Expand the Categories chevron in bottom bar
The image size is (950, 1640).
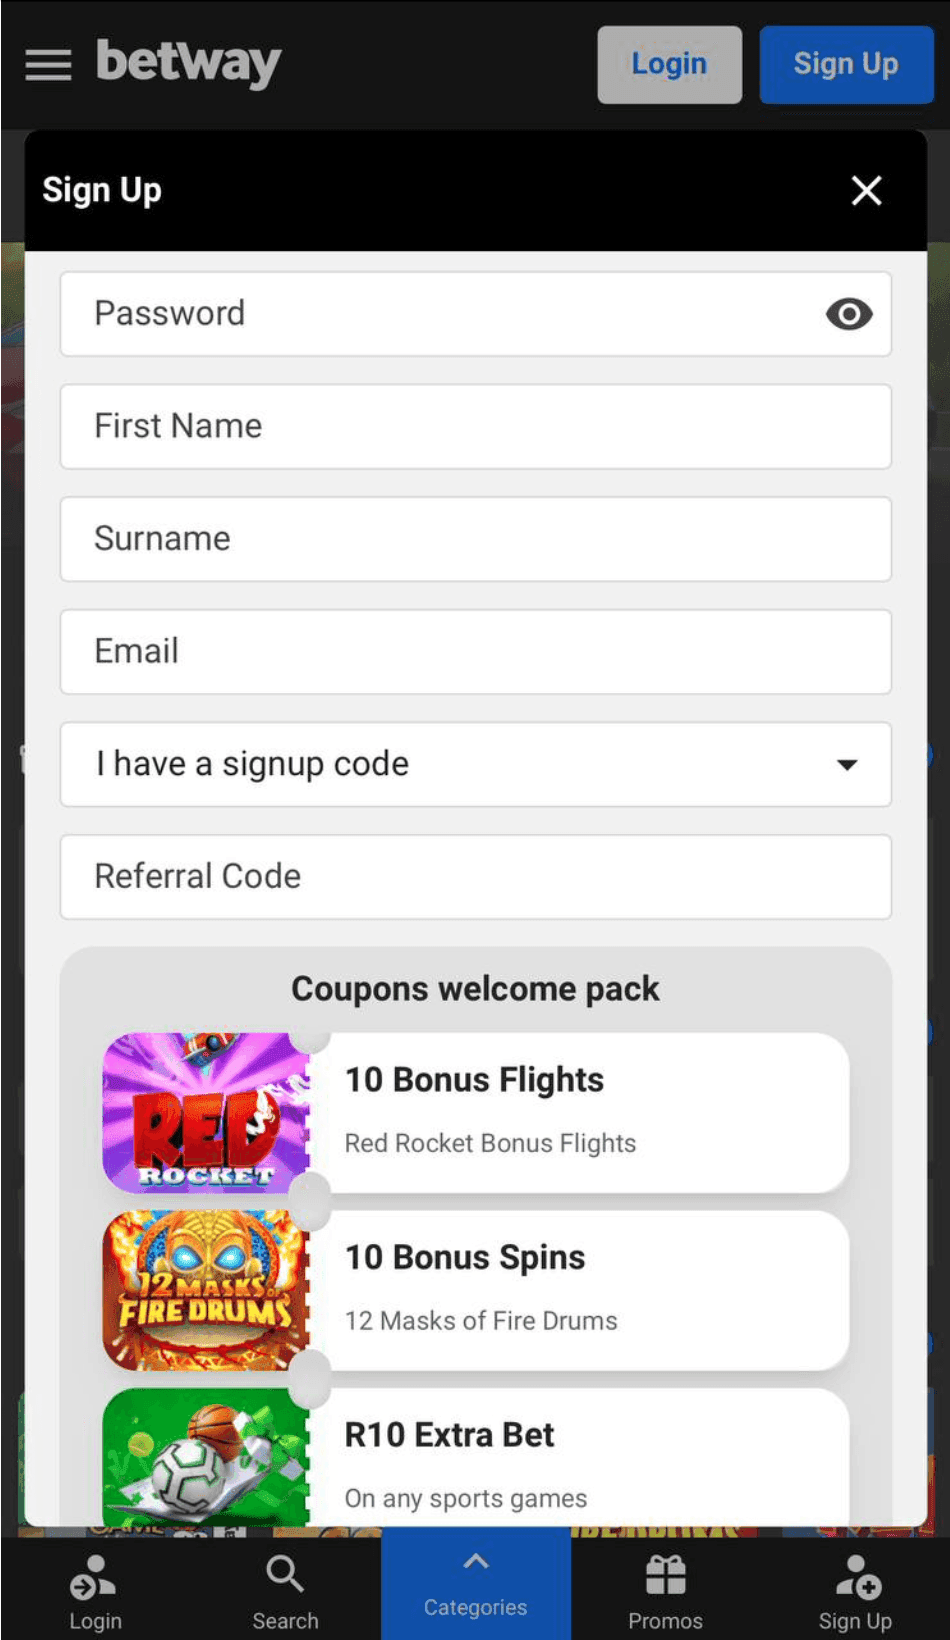(x=475, y=1561)
